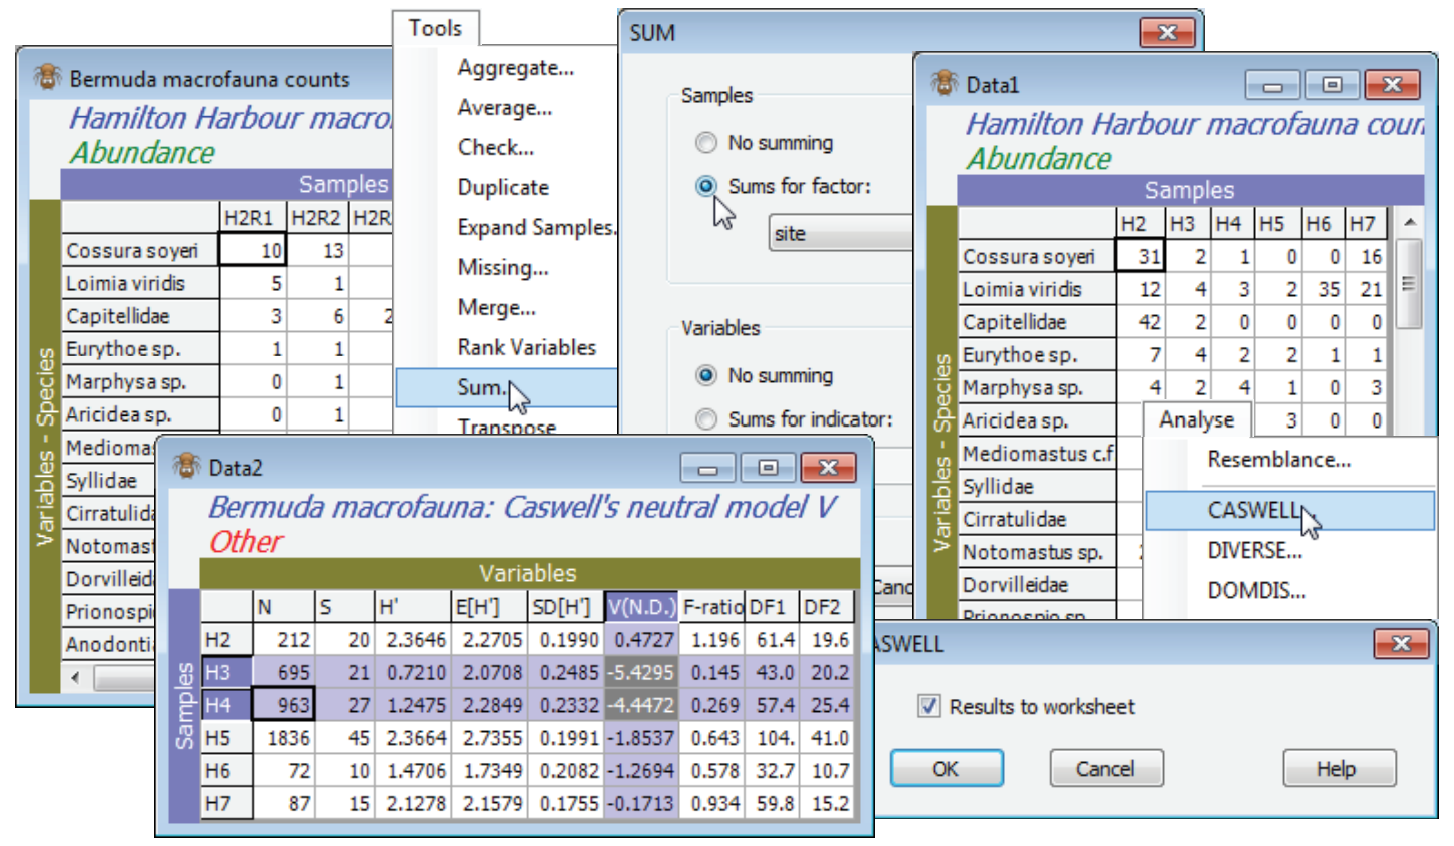Close the CASWELL dialog

[x=1400, y=644]
